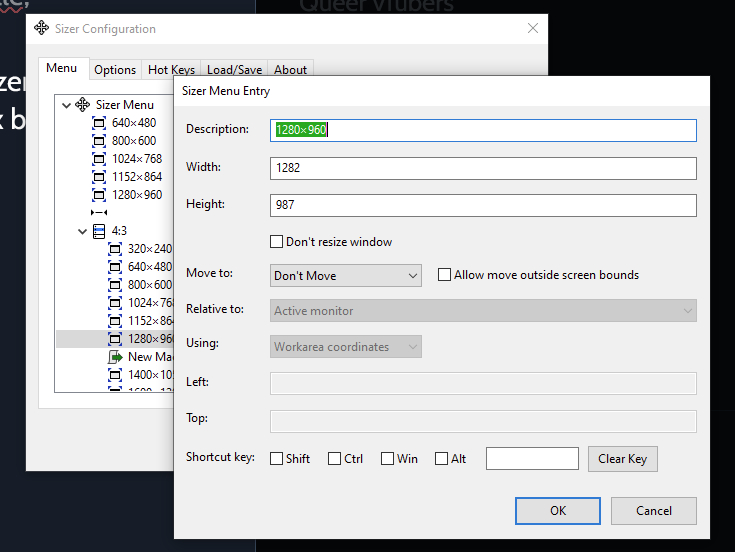Image resolution: width=735 pixels, height=552 pixels.
Task: Click the shortcut key entry box
Action: tap(532, 459)
